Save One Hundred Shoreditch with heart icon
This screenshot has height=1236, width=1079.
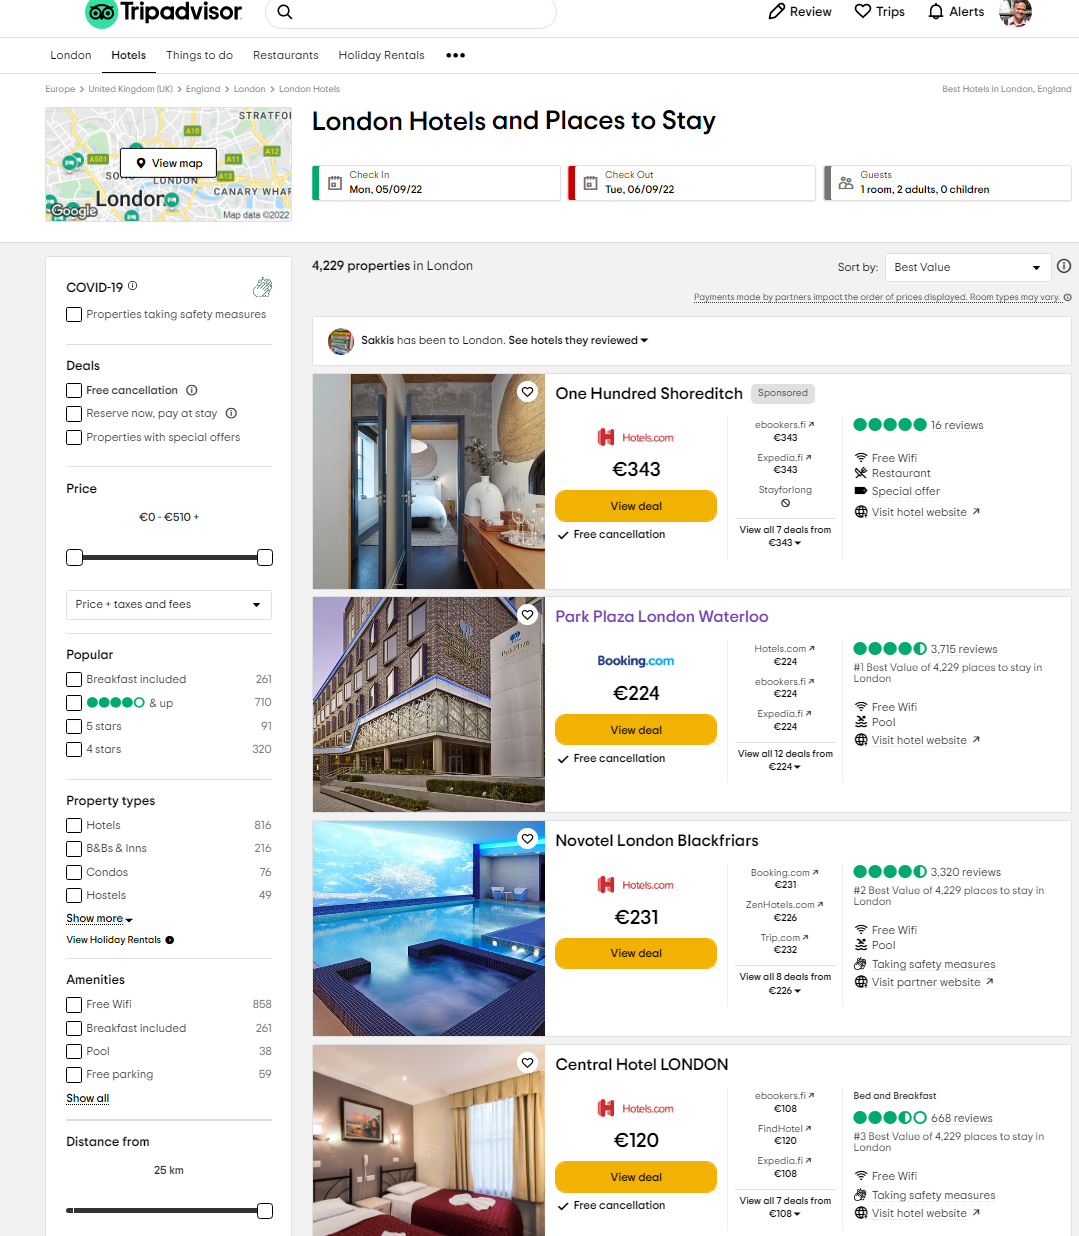(528, 392)
